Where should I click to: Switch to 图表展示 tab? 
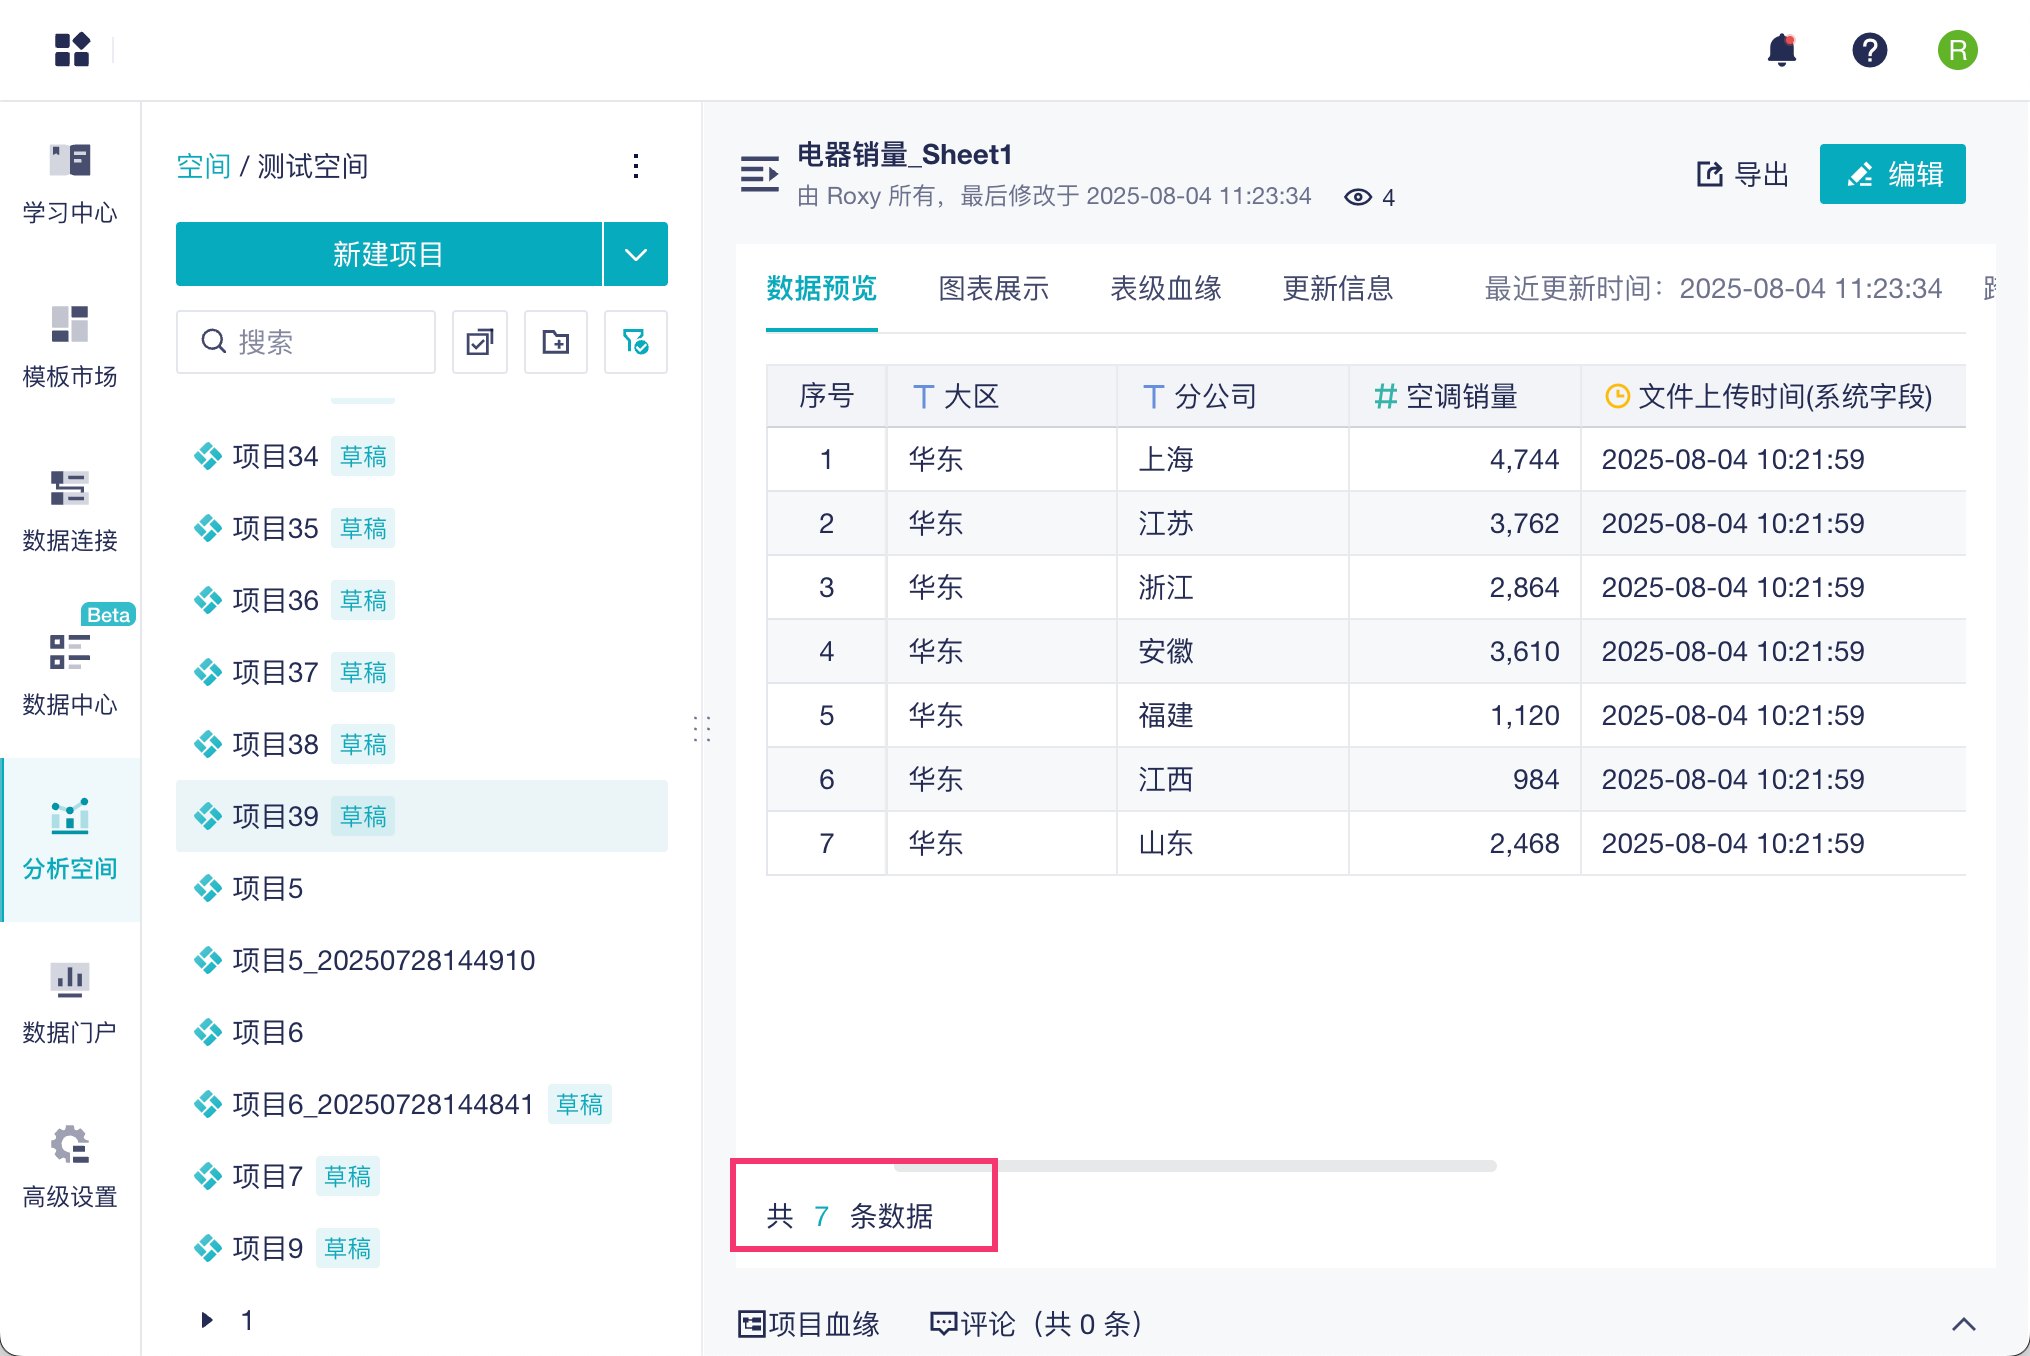pos(993,289)
